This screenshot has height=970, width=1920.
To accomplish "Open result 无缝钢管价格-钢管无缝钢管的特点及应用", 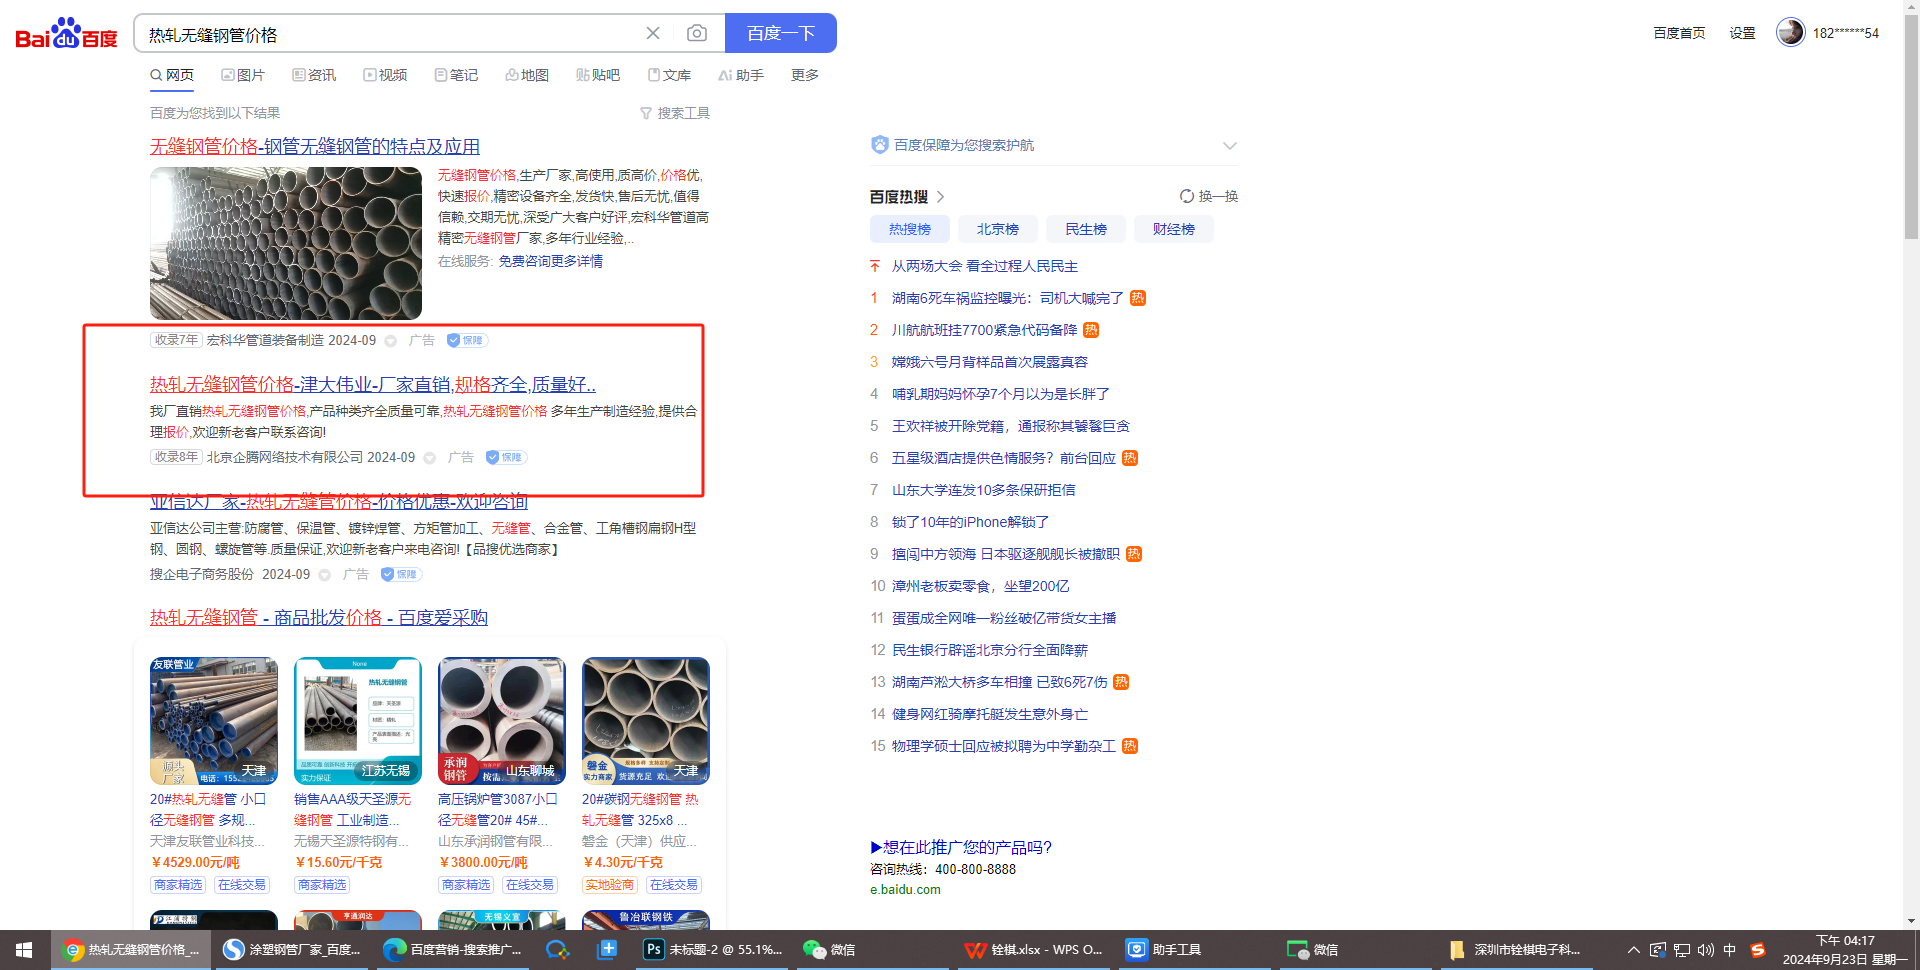I will tap(315, 147).
